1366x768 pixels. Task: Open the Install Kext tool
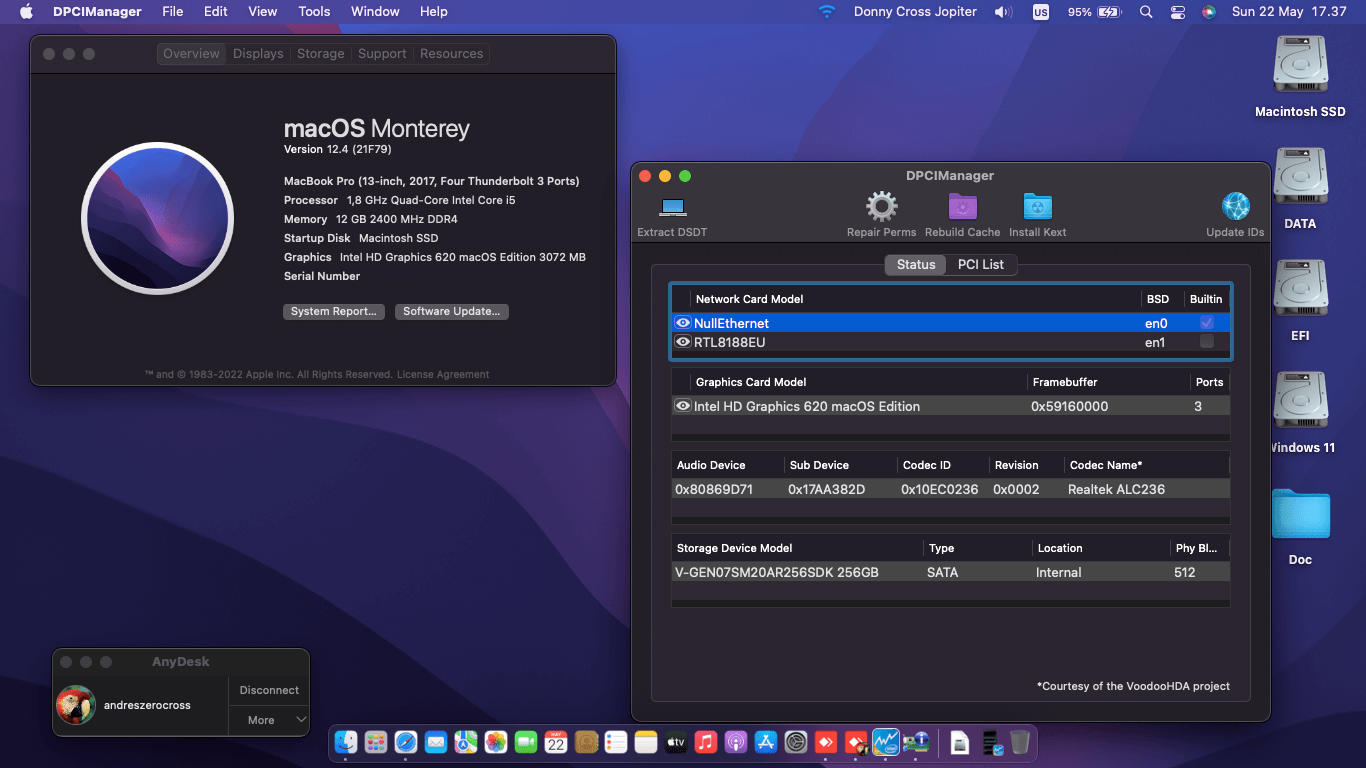pos(1037,207)
